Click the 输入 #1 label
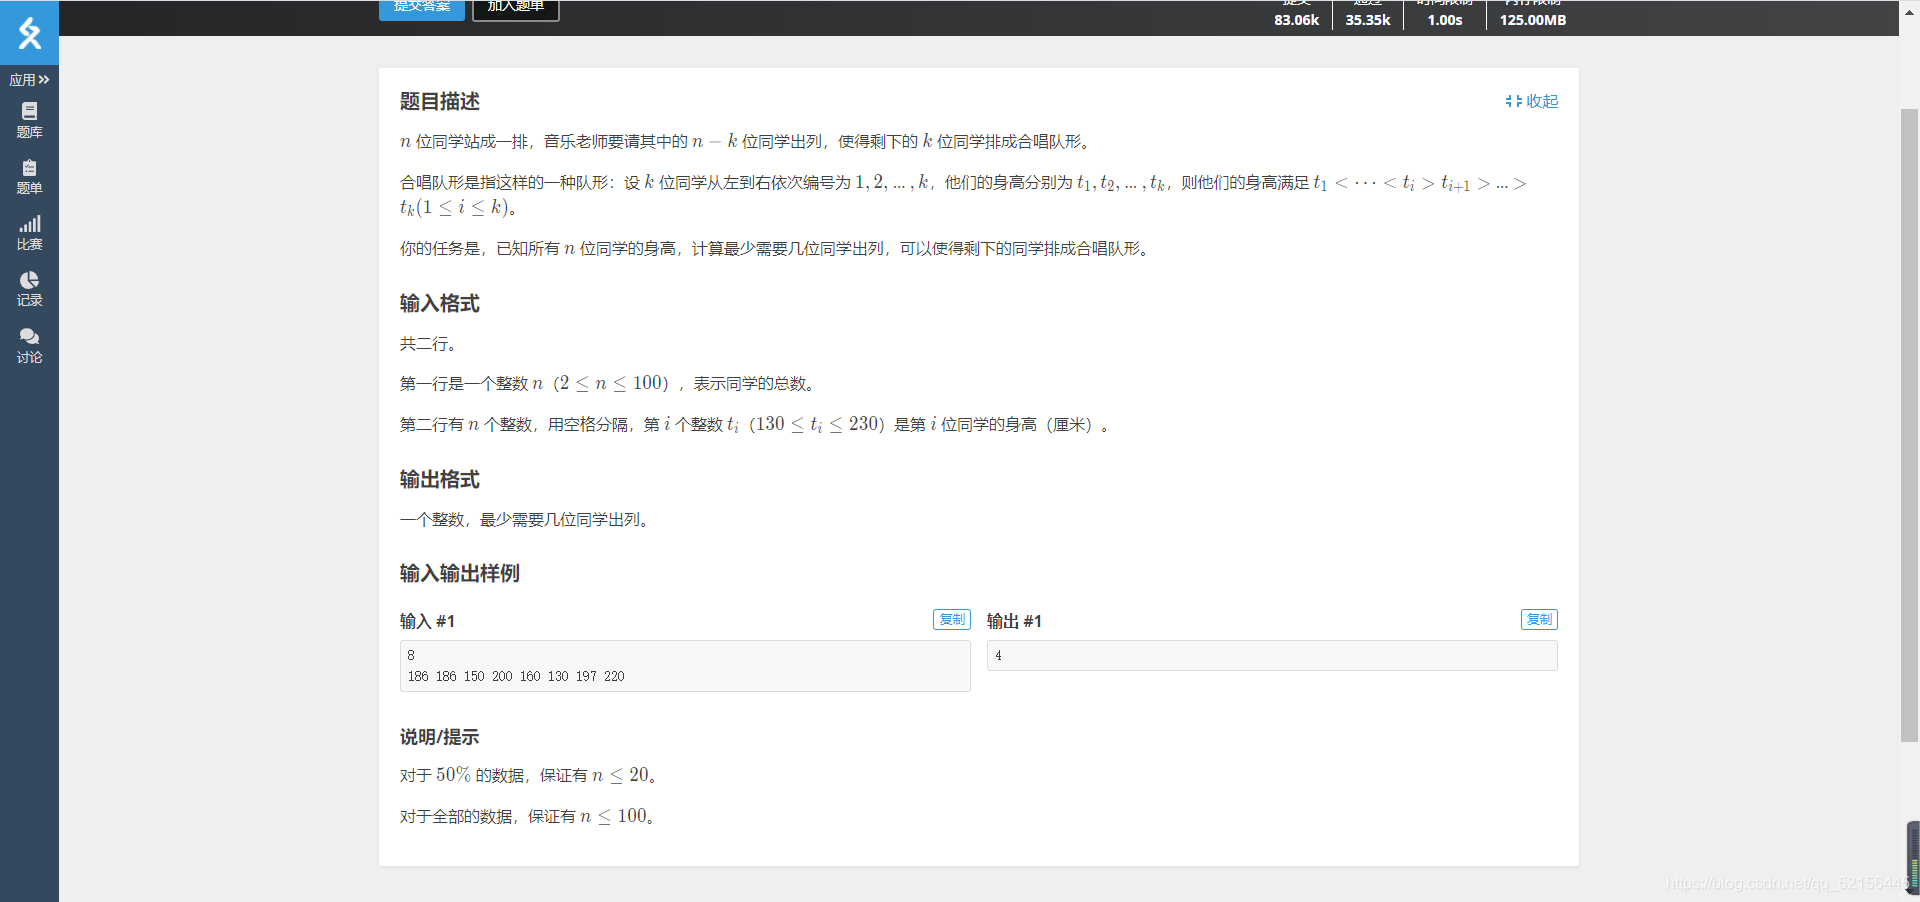 428,621
